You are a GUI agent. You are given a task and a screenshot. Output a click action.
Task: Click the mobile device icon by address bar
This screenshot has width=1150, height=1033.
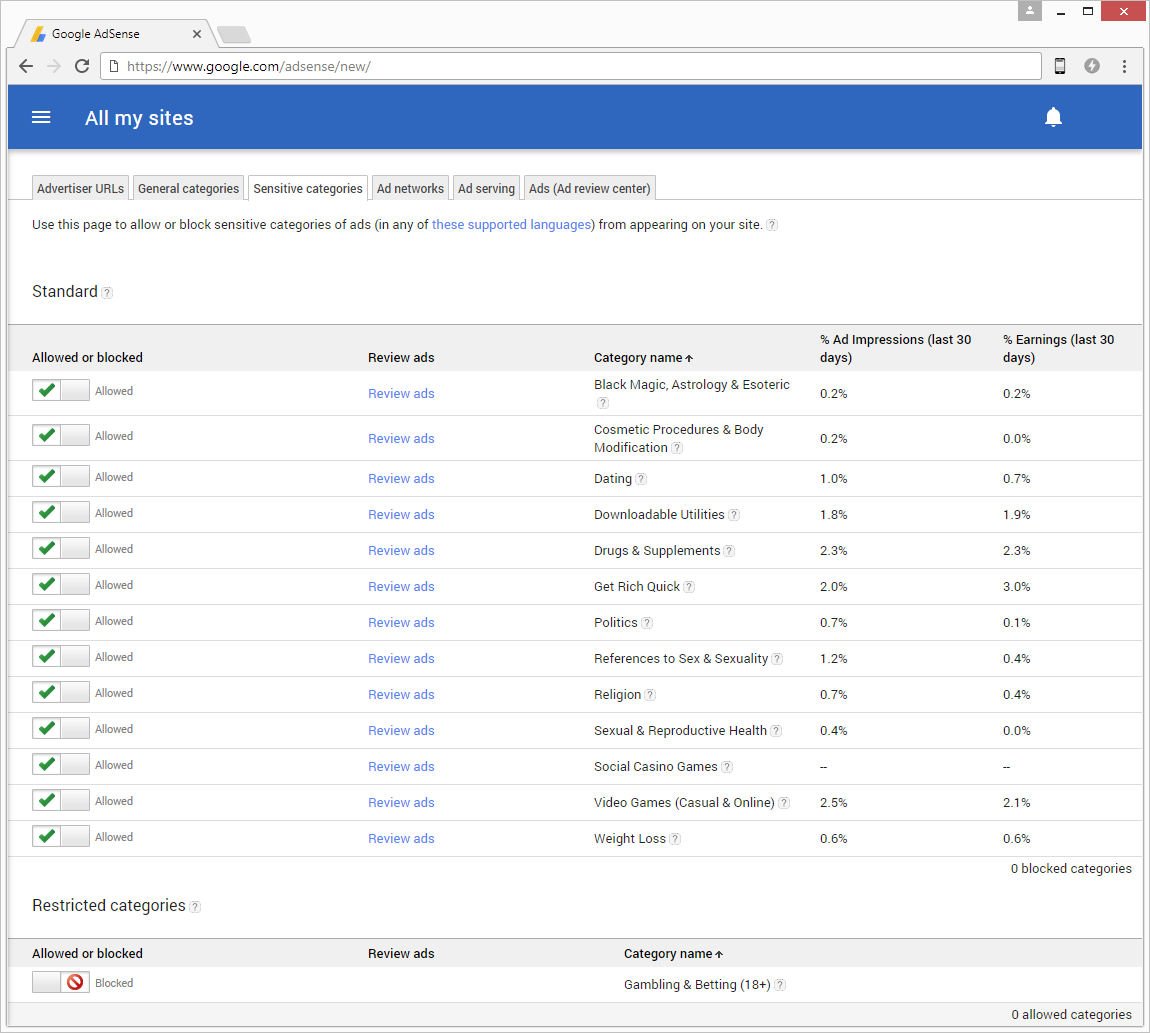click(1060, 66)
